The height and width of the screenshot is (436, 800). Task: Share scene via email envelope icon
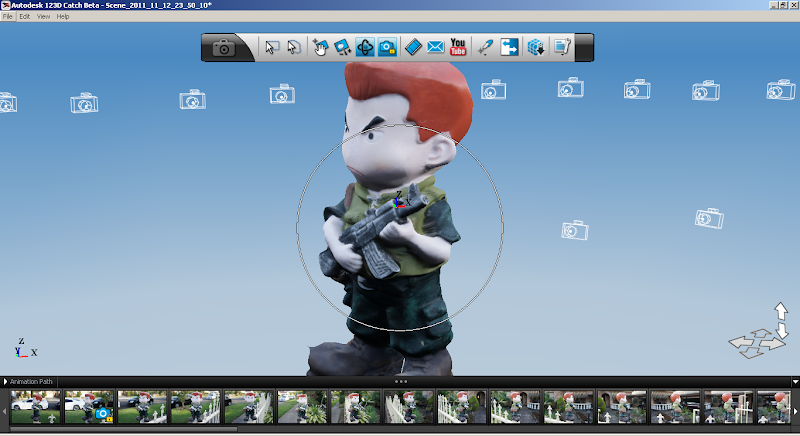[x=435, y=47]
